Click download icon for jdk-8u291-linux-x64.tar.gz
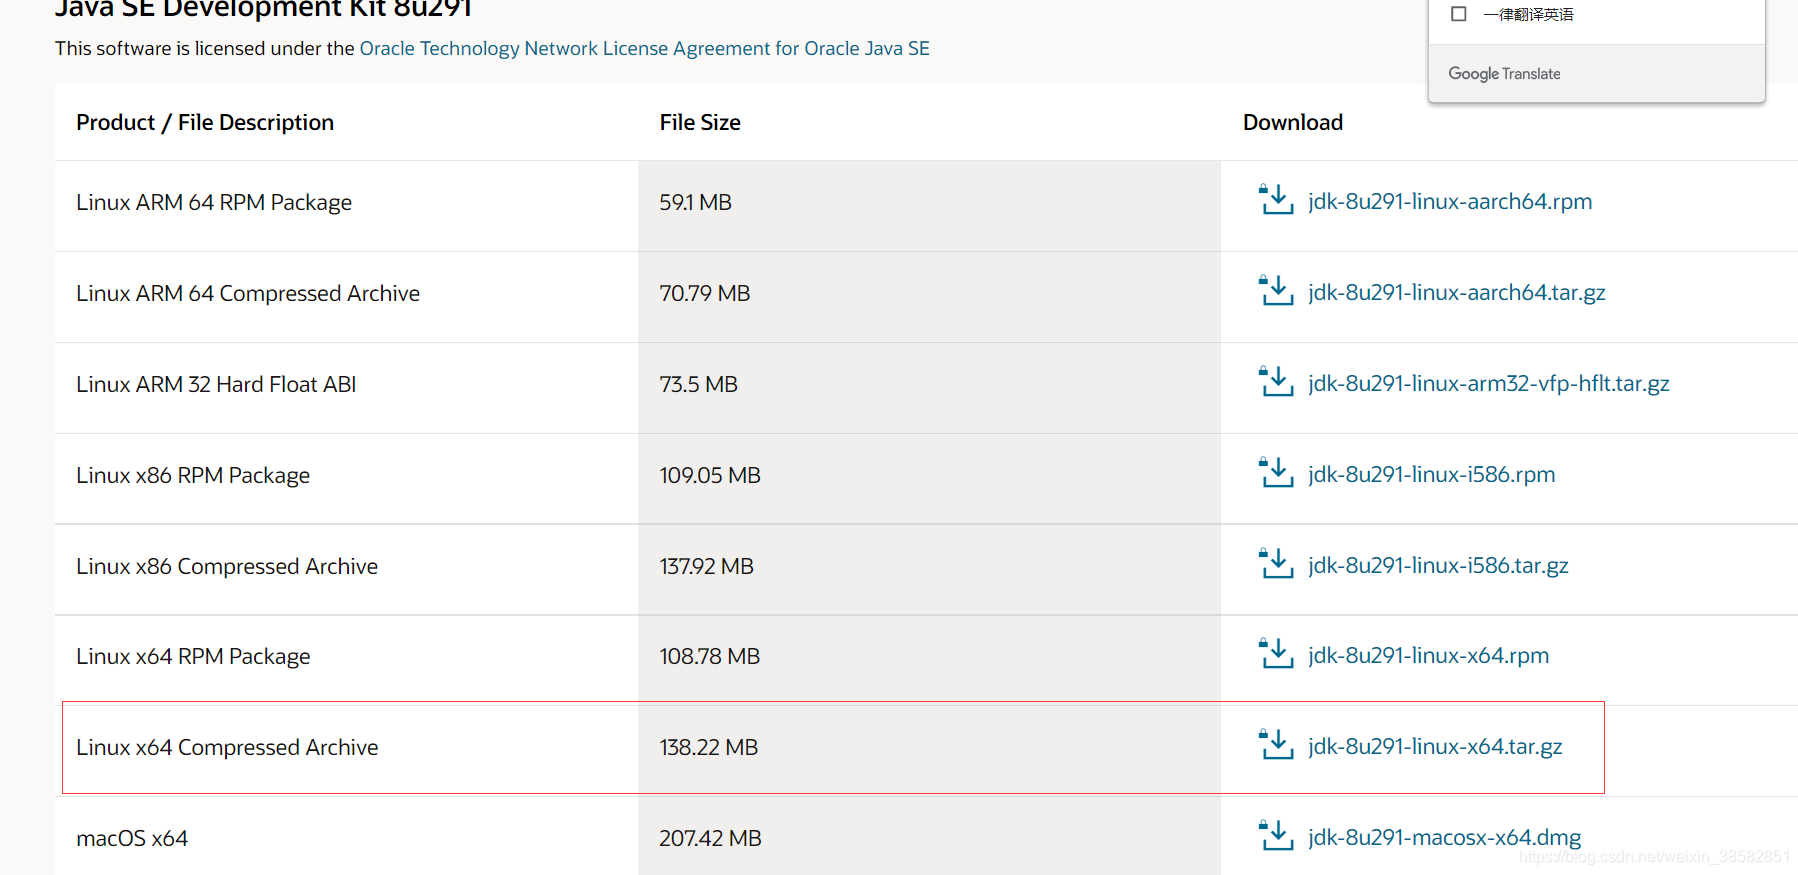This screenshot has width=1798, height=875. (1276, 745)
